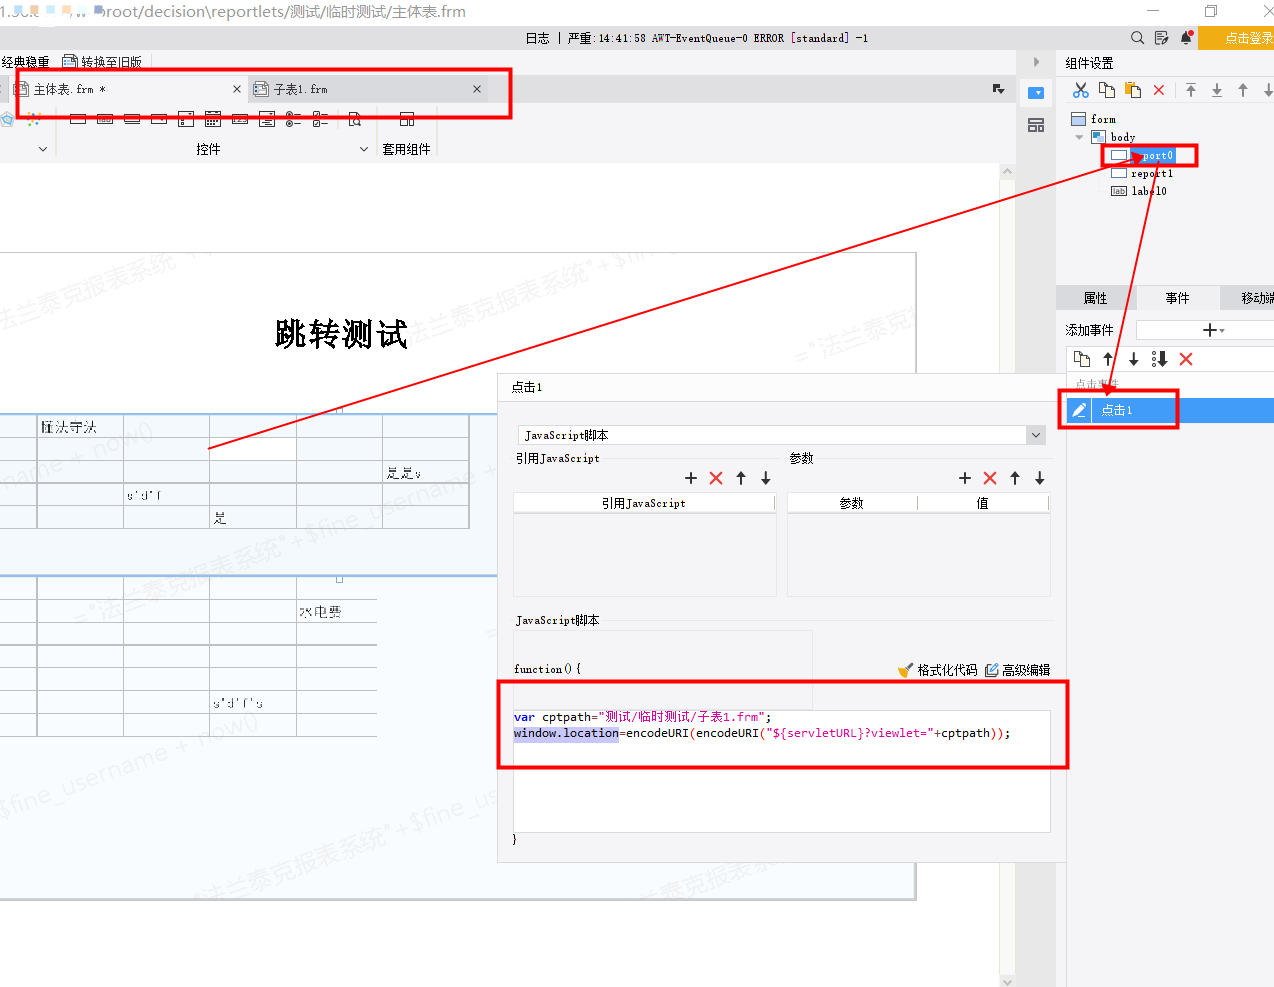This screenshot has height=987, width=1274.
Task: Switch to the 子表1.frm tab
Action: tap(300, 89)
